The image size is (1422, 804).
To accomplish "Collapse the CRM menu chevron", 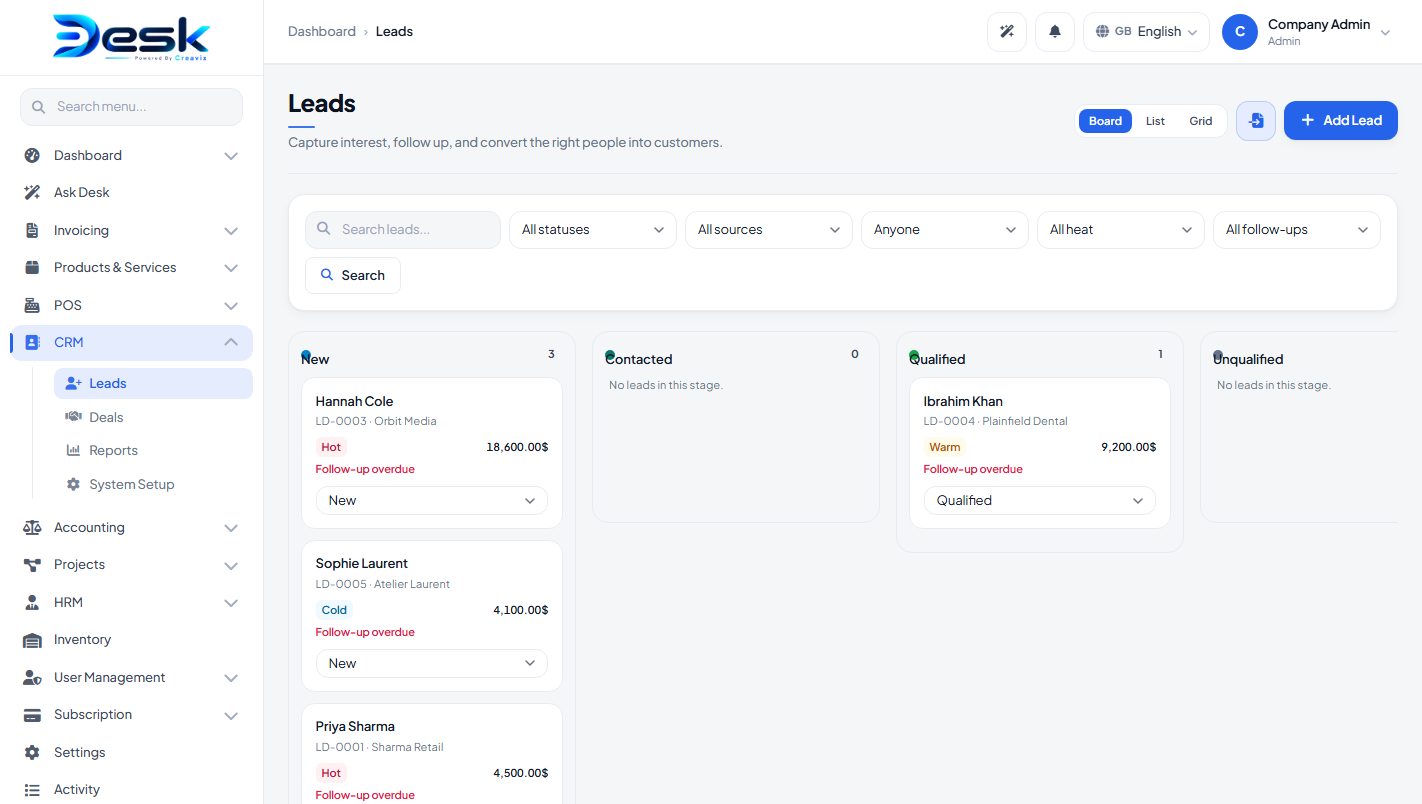I will coord(231,342).
